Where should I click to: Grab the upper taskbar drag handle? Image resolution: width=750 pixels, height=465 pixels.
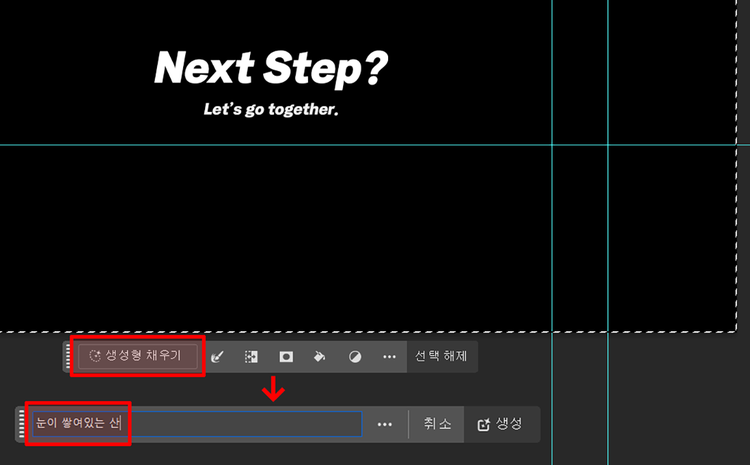pos(68,356)
